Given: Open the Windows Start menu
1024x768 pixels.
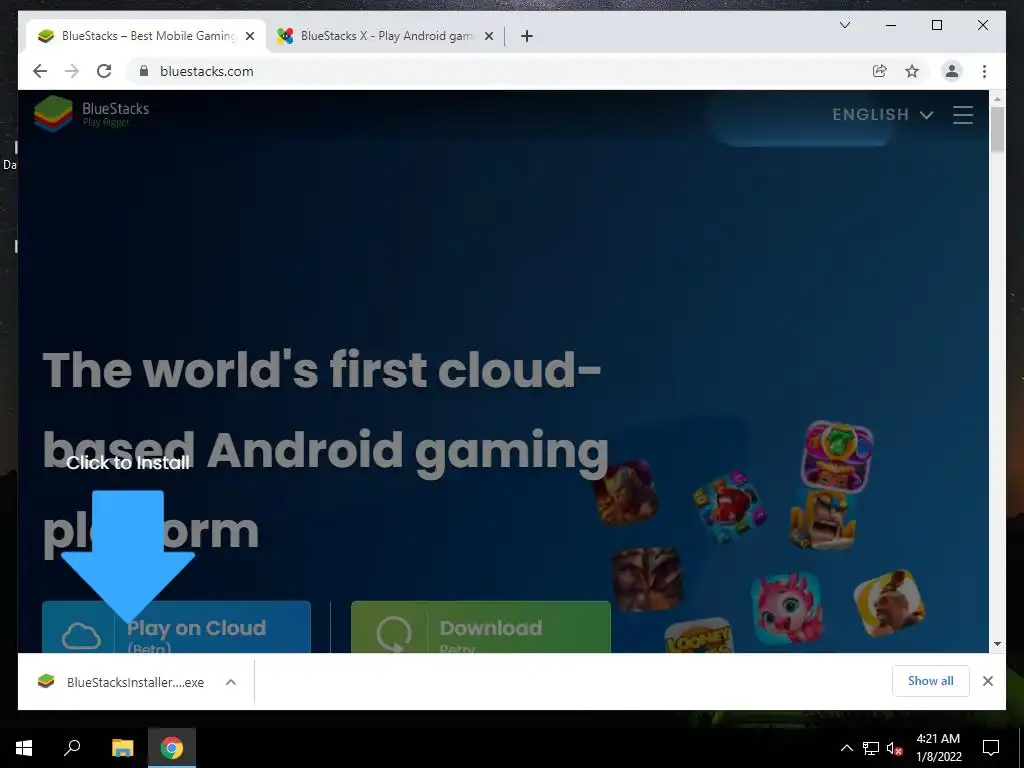Looking at the screenshot, I should click(24, 748).
